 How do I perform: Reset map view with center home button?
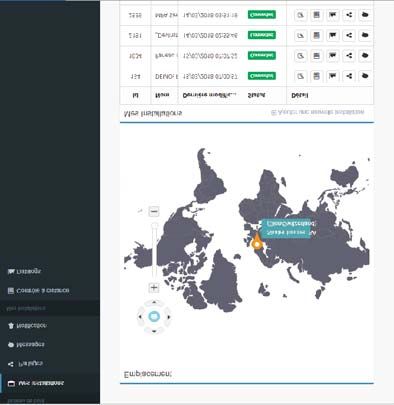[154, 316]
